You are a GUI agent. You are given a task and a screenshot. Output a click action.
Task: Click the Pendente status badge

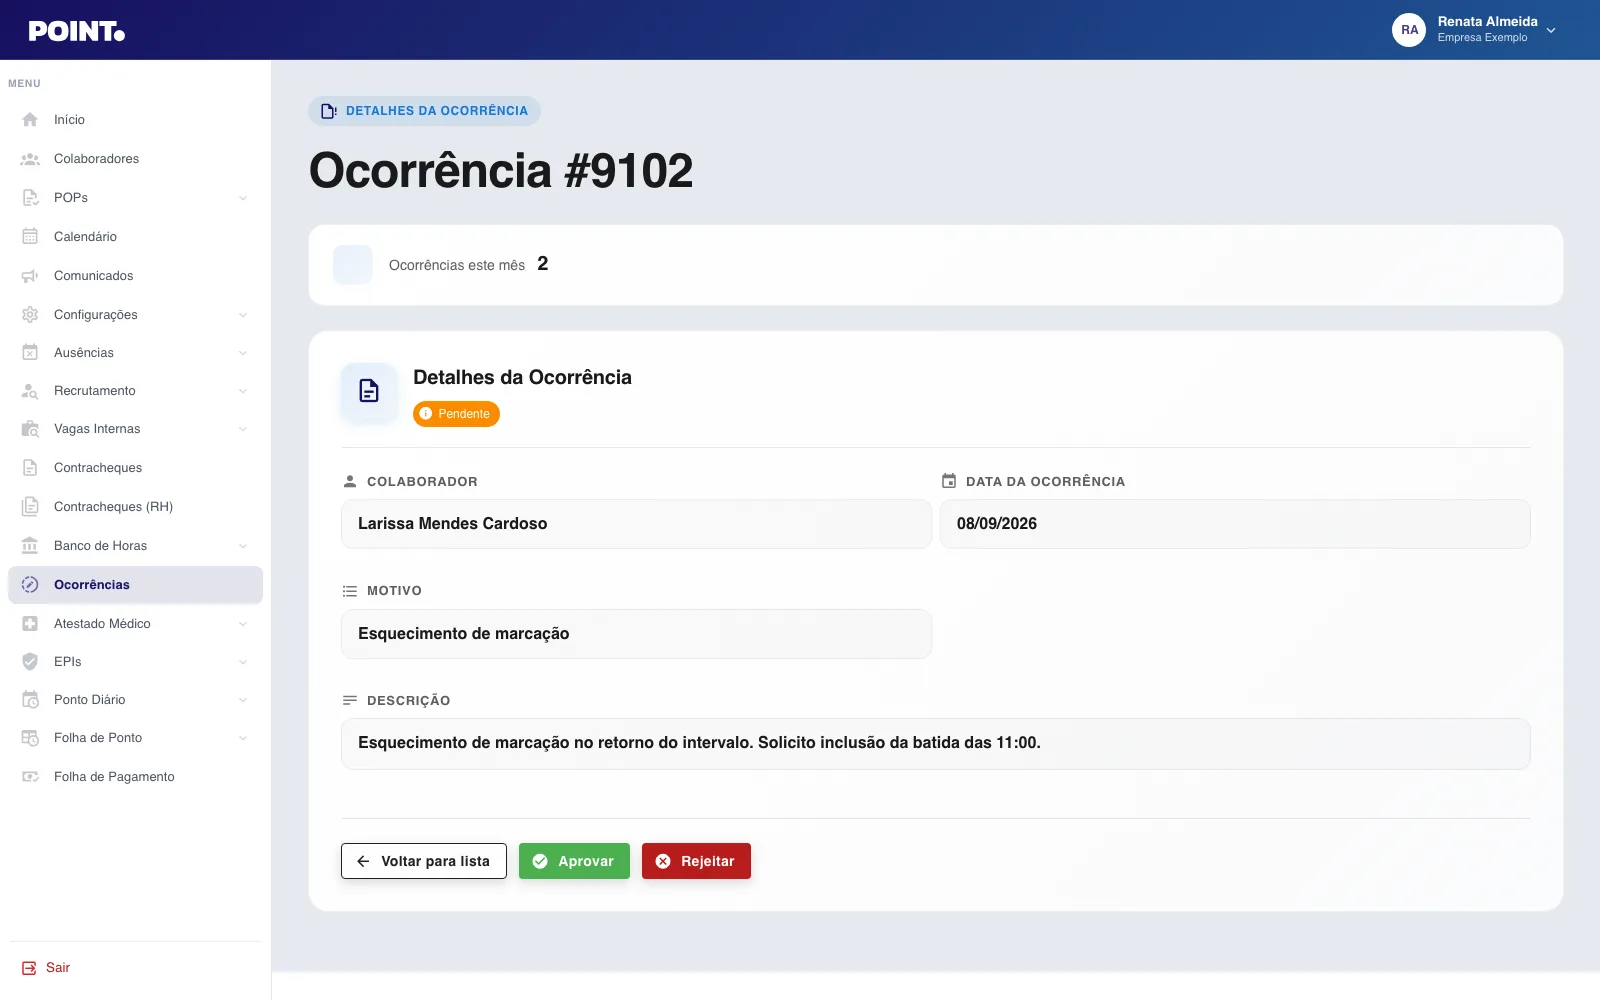[456, 414]
